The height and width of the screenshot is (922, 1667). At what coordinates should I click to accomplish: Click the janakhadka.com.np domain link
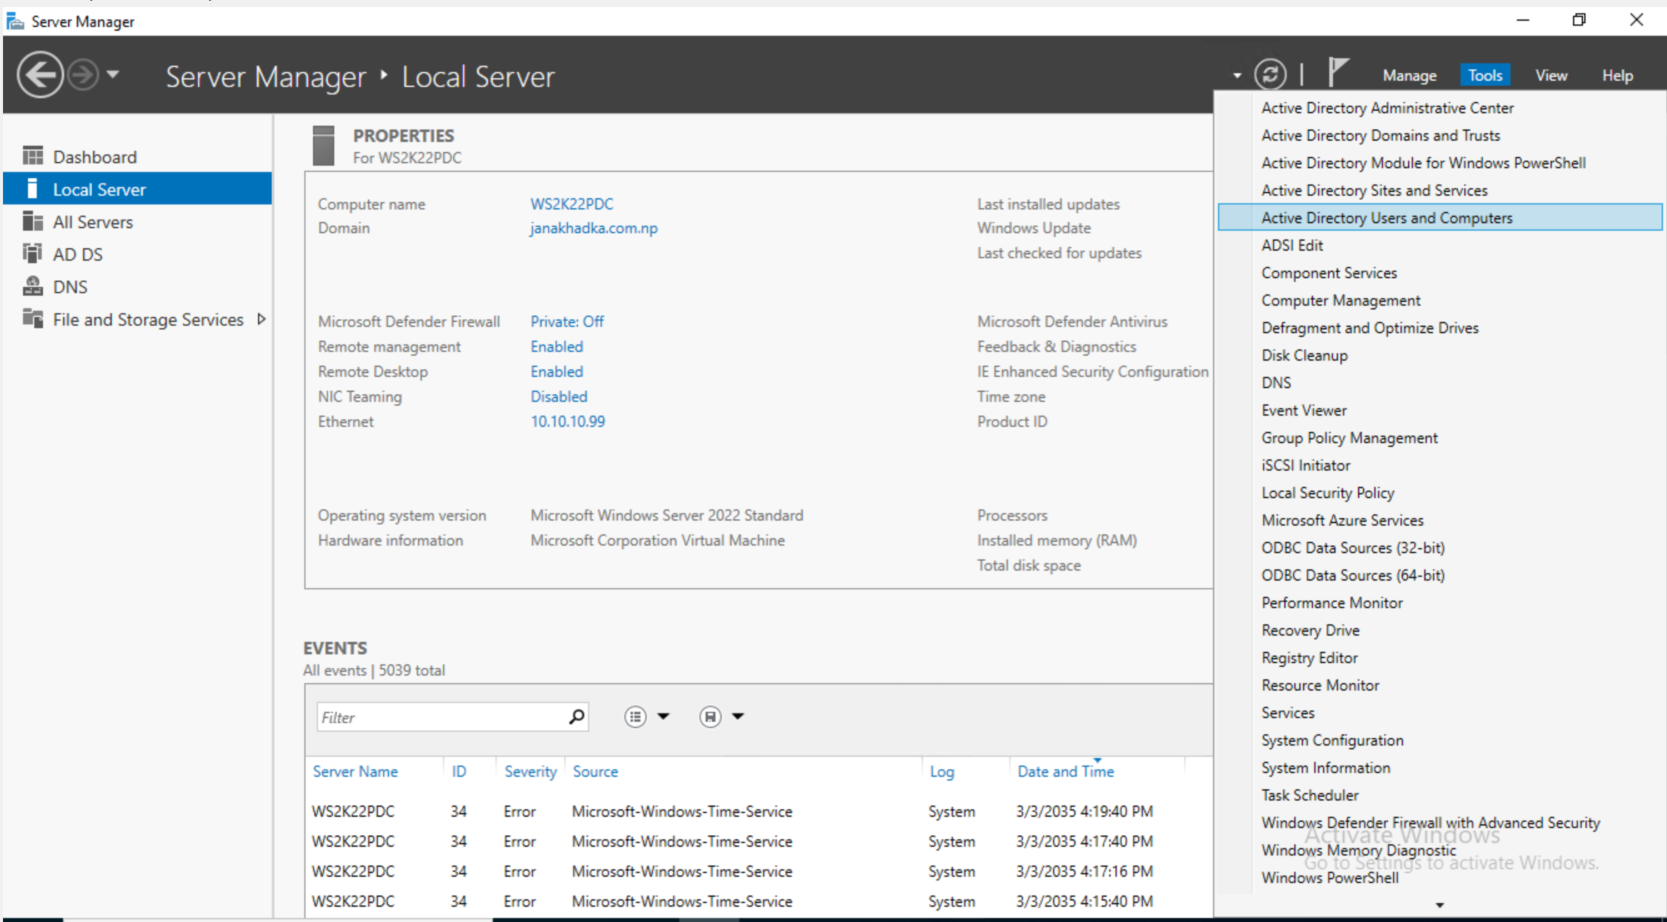(594, 228)
